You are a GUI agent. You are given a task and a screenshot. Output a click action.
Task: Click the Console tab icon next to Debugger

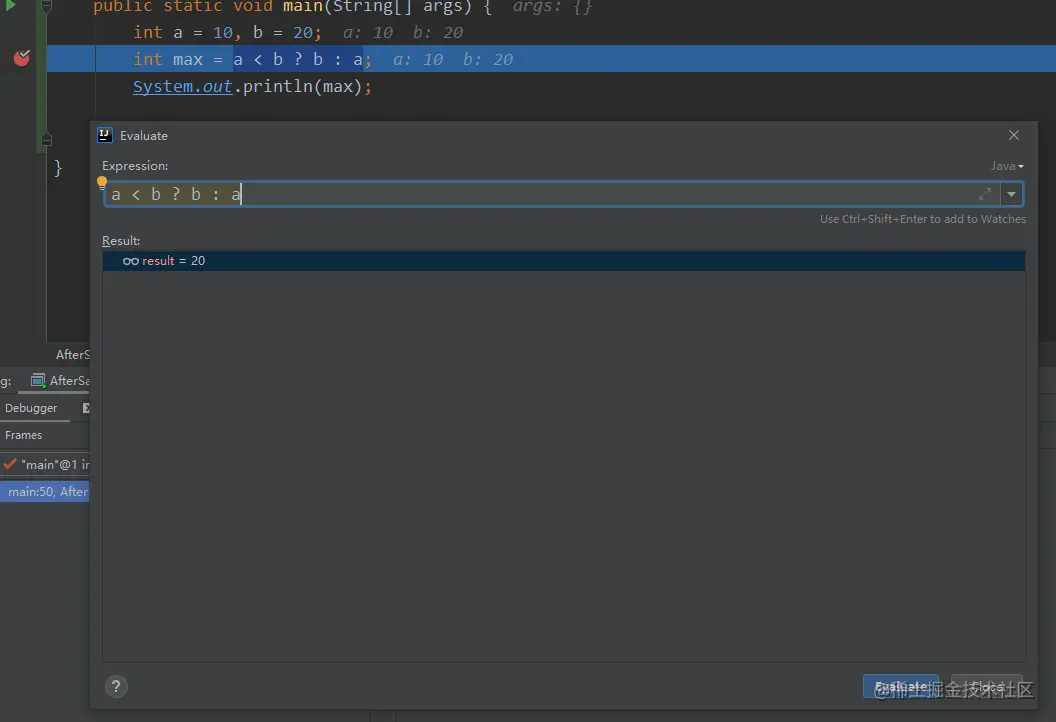[86, 408]
